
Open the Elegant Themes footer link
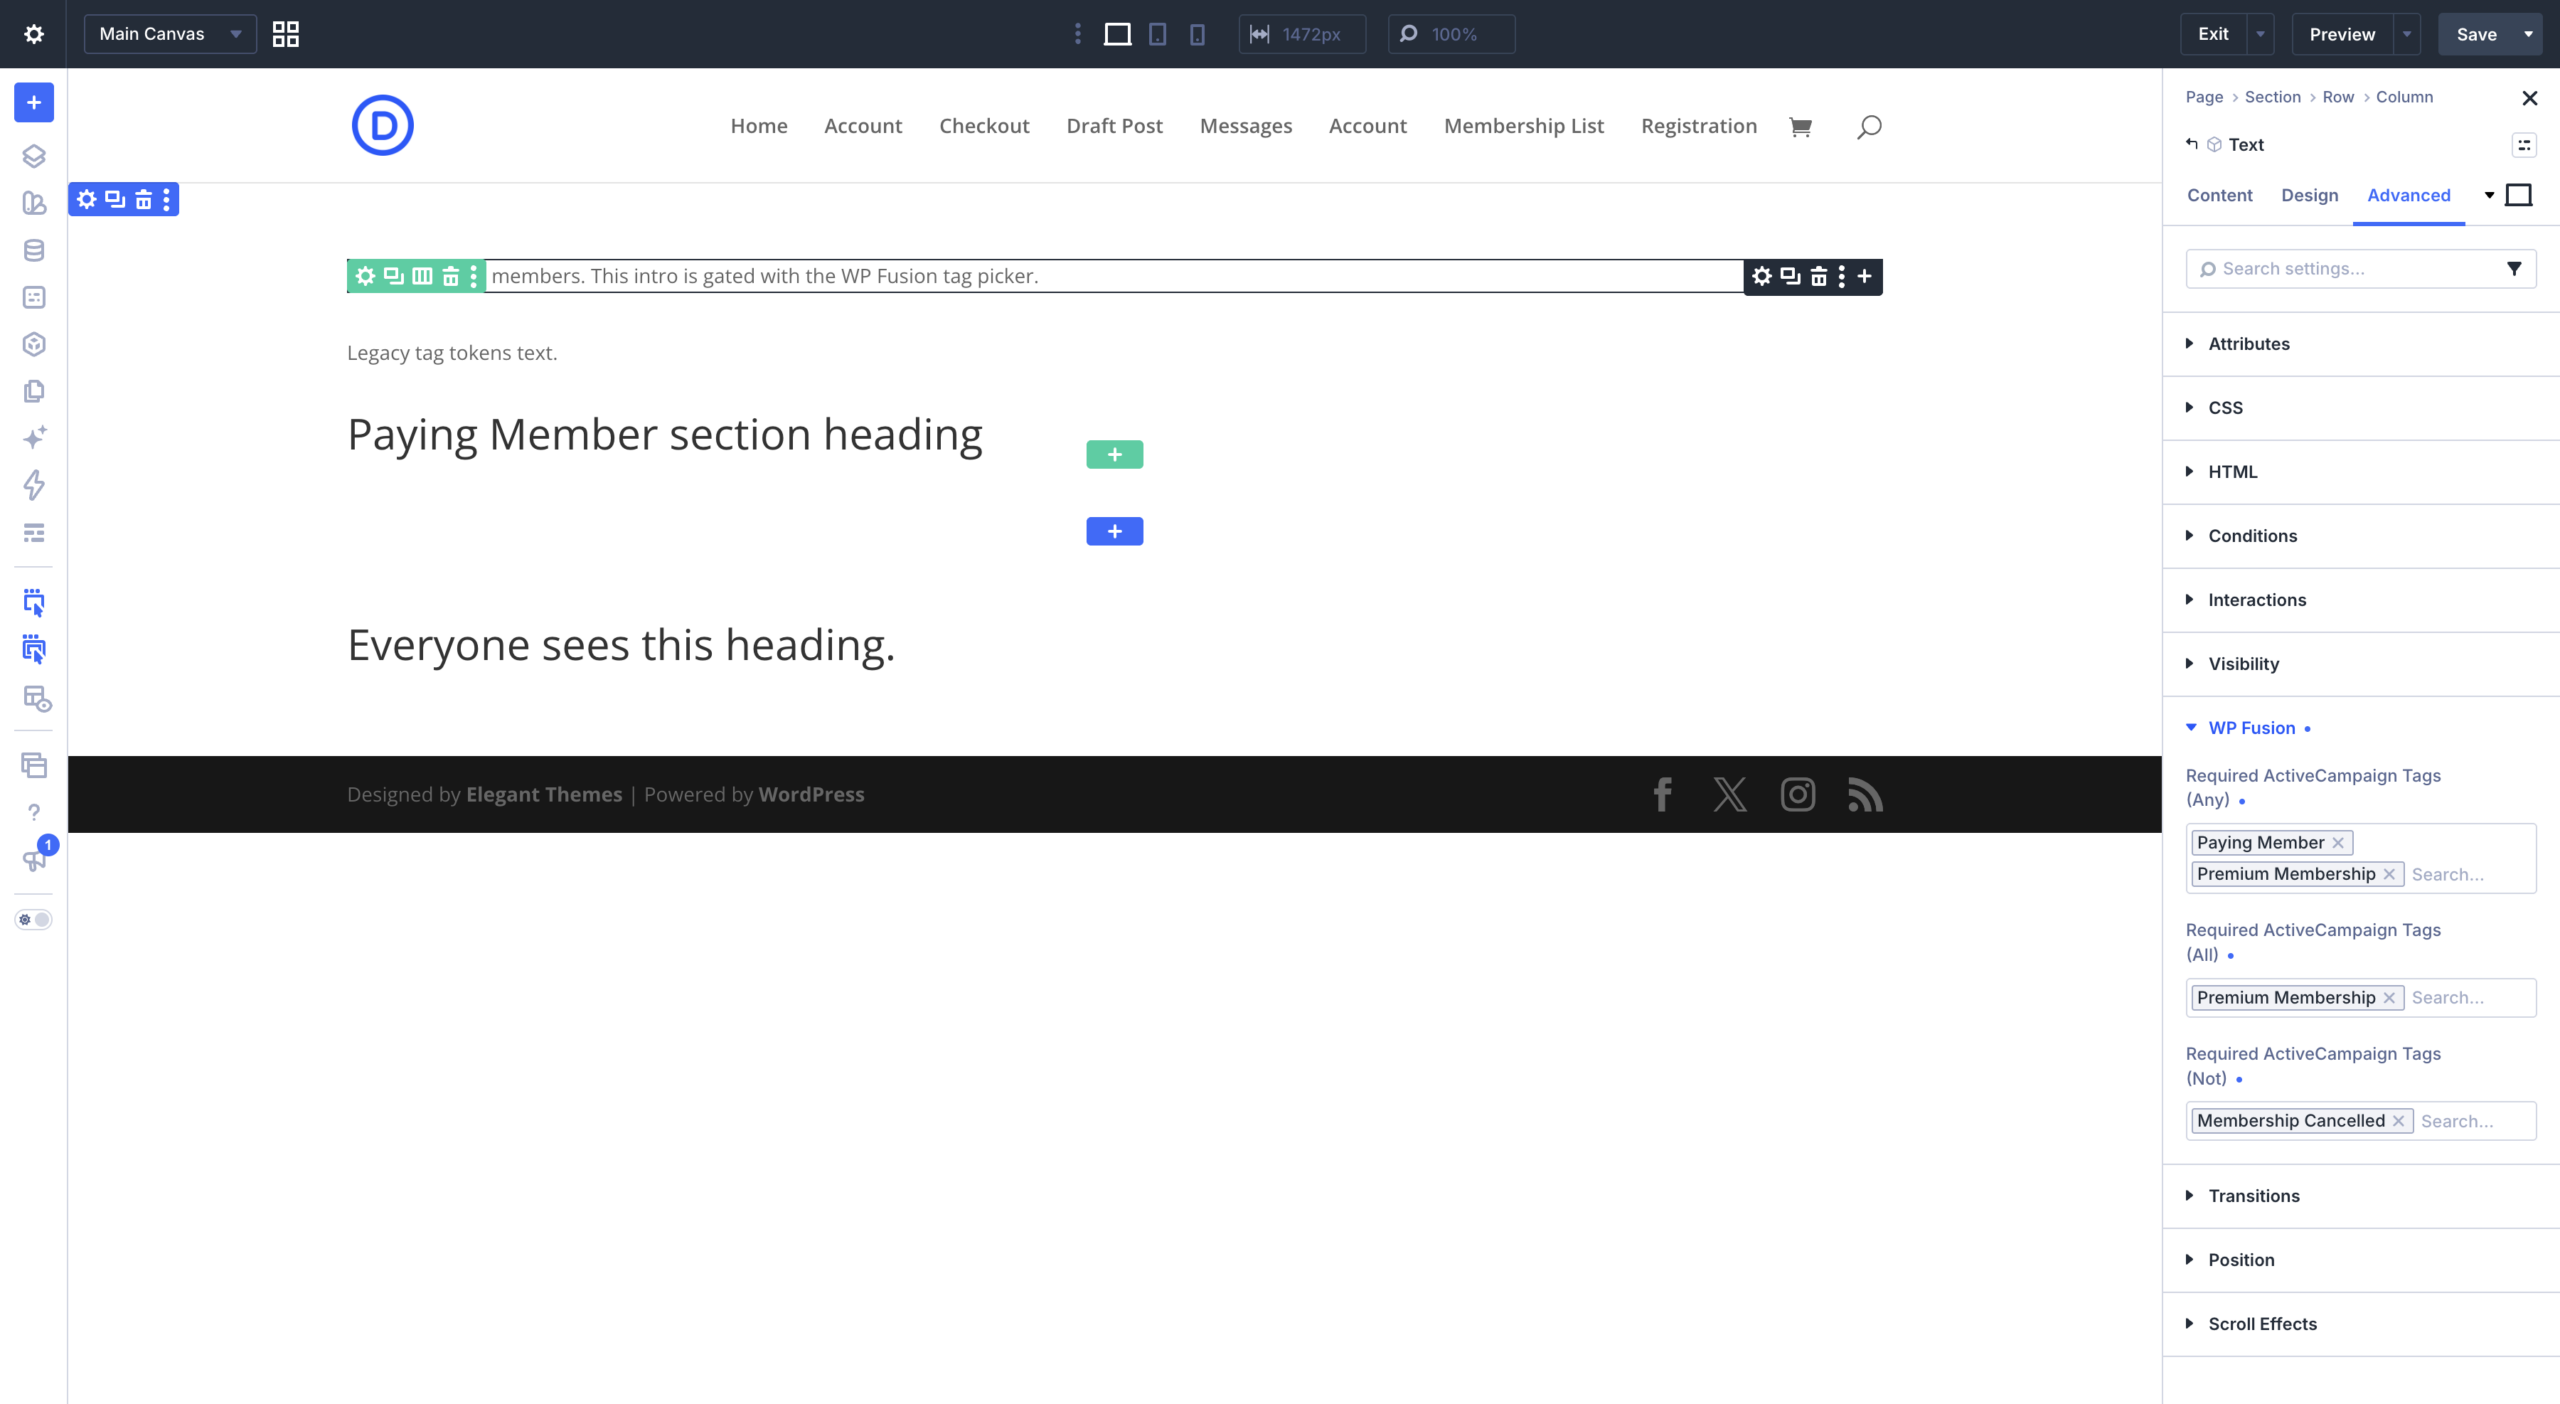point(544,795)
